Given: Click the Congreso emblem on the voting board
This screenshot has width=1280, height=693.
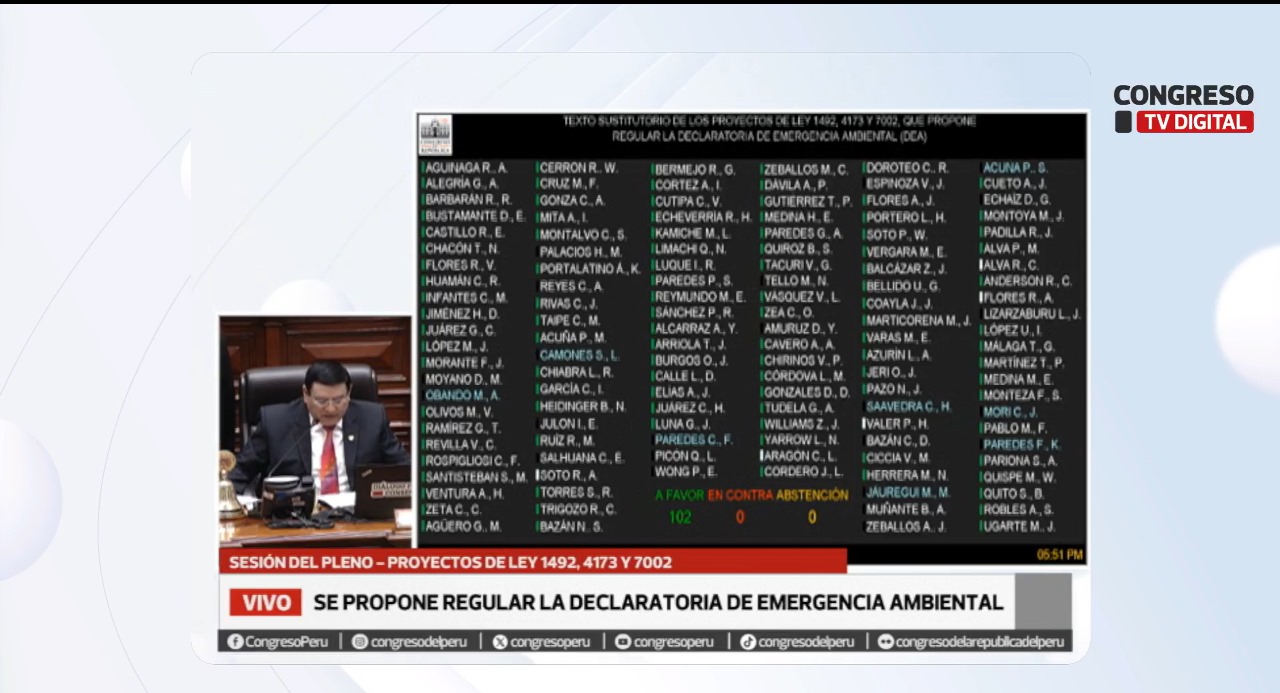Looking at the screenshot, I should [x=435, y=134].
